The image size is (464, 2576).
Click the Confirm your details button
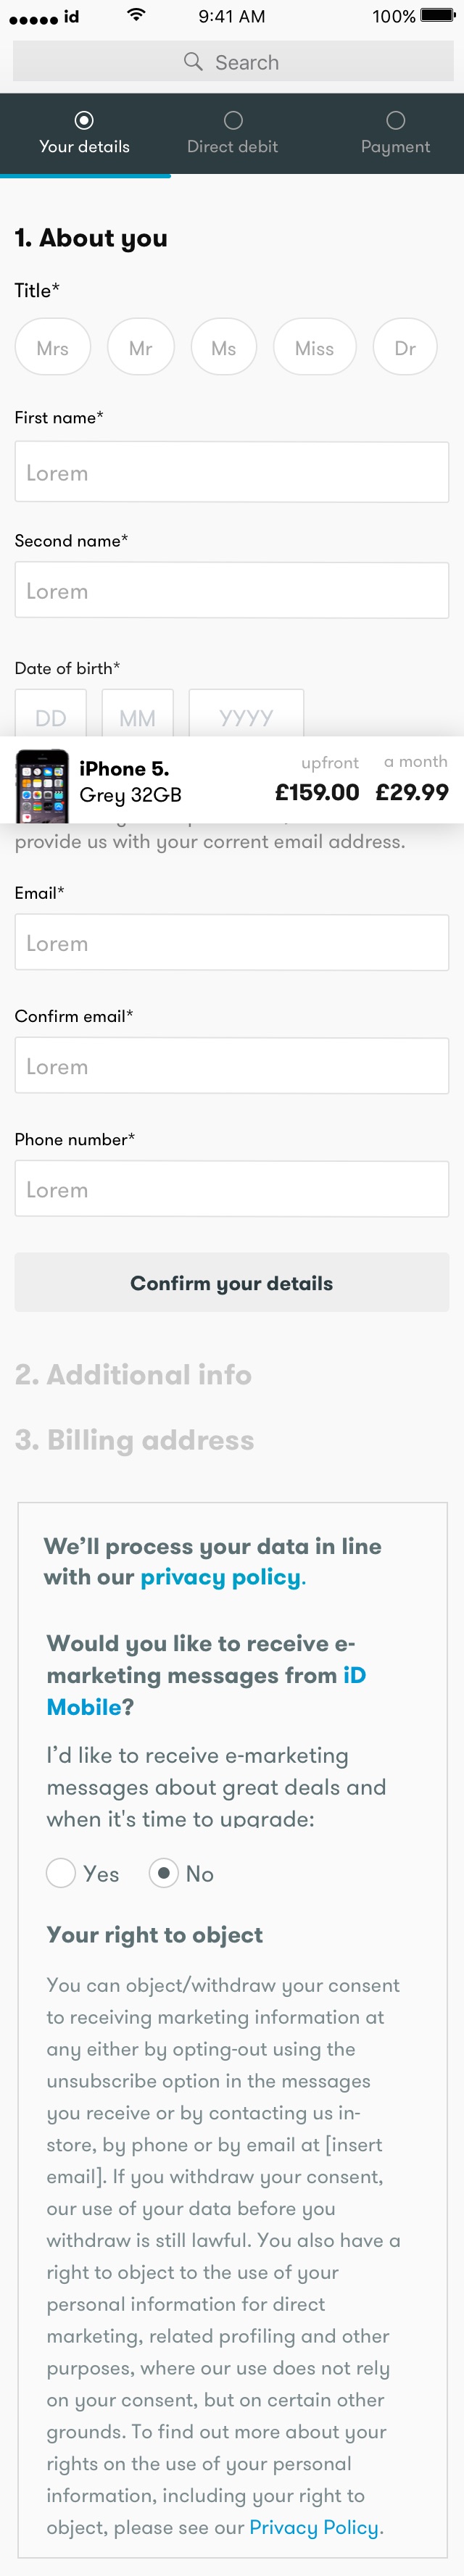pyautogui.click(x=232, y=1282)
